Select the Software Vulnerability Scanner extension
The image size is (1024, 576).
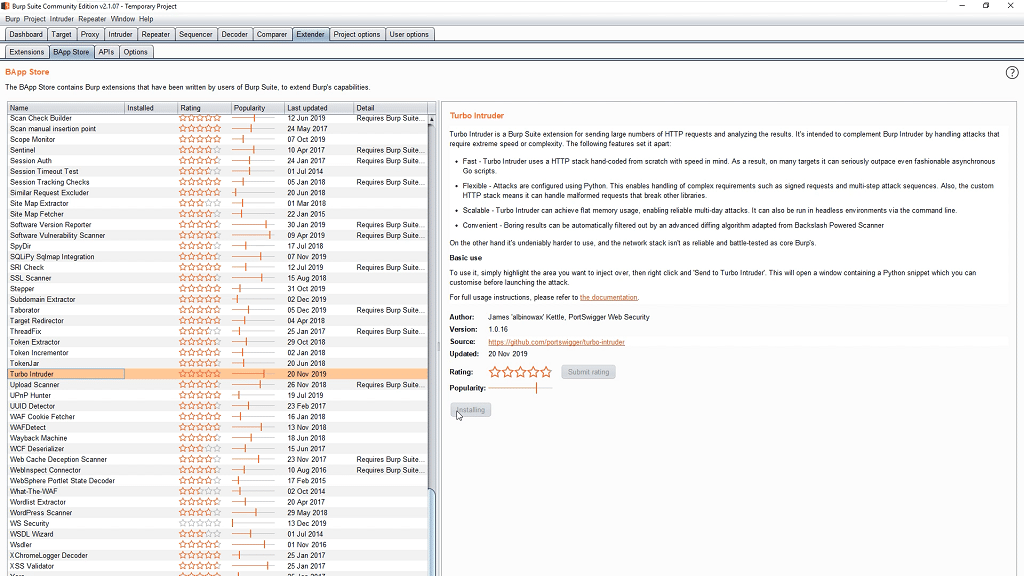point(217,236)
